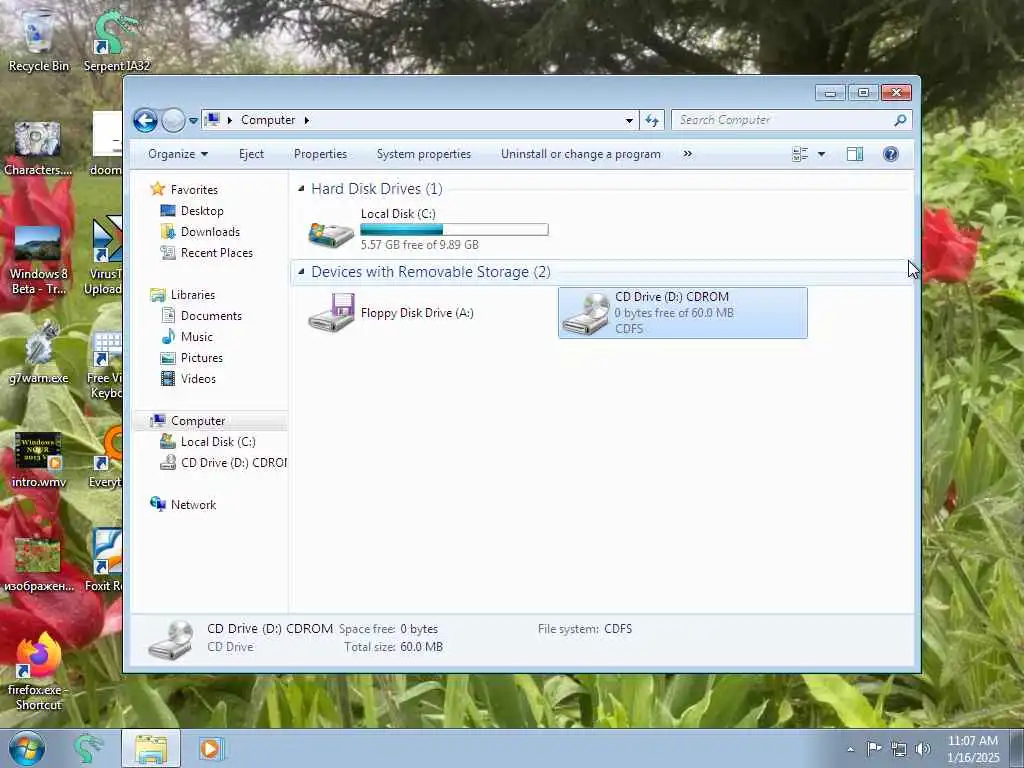The width and height of the screenshot is (1024, 768).
Task: Go back using the Back arrow button
Action: (x=146, y=120)
